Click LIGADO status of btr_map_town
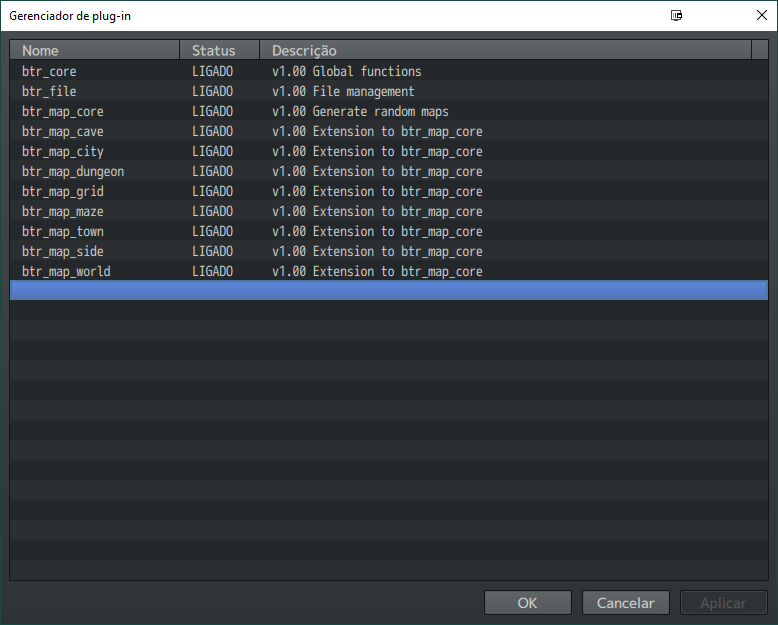Screen dimensions: 778x625 (212, 231)
